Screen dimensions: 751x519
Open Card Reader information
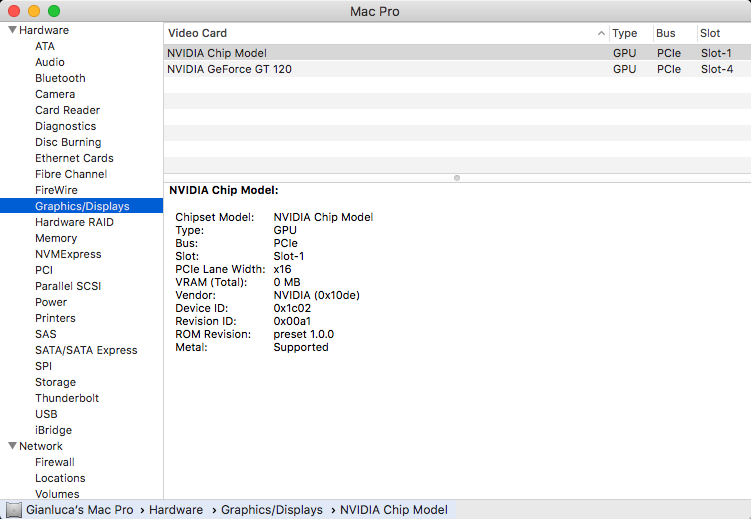68,110
